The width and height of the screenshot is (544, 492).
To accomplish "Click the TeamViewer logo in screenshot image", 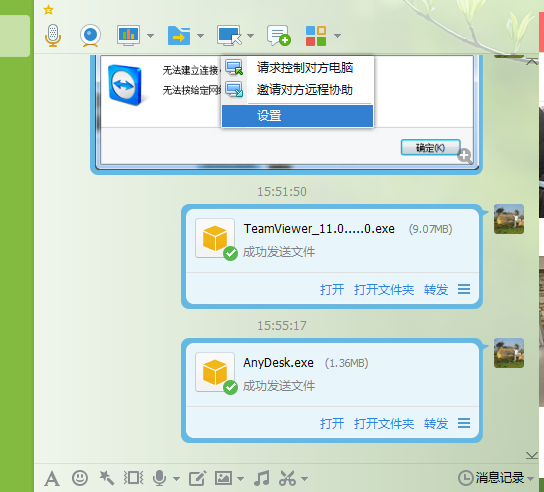I will [x=125, y=85].
